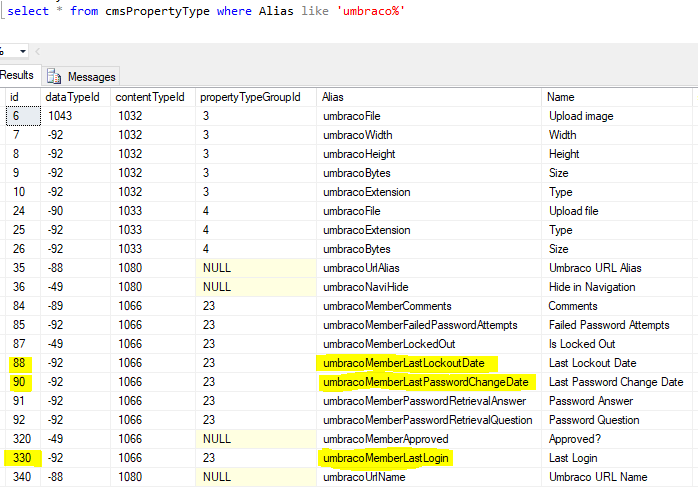Screen dimensions: 698x491
Task: Select the umbracoNaviHide cell
Action: coord(429,287)
